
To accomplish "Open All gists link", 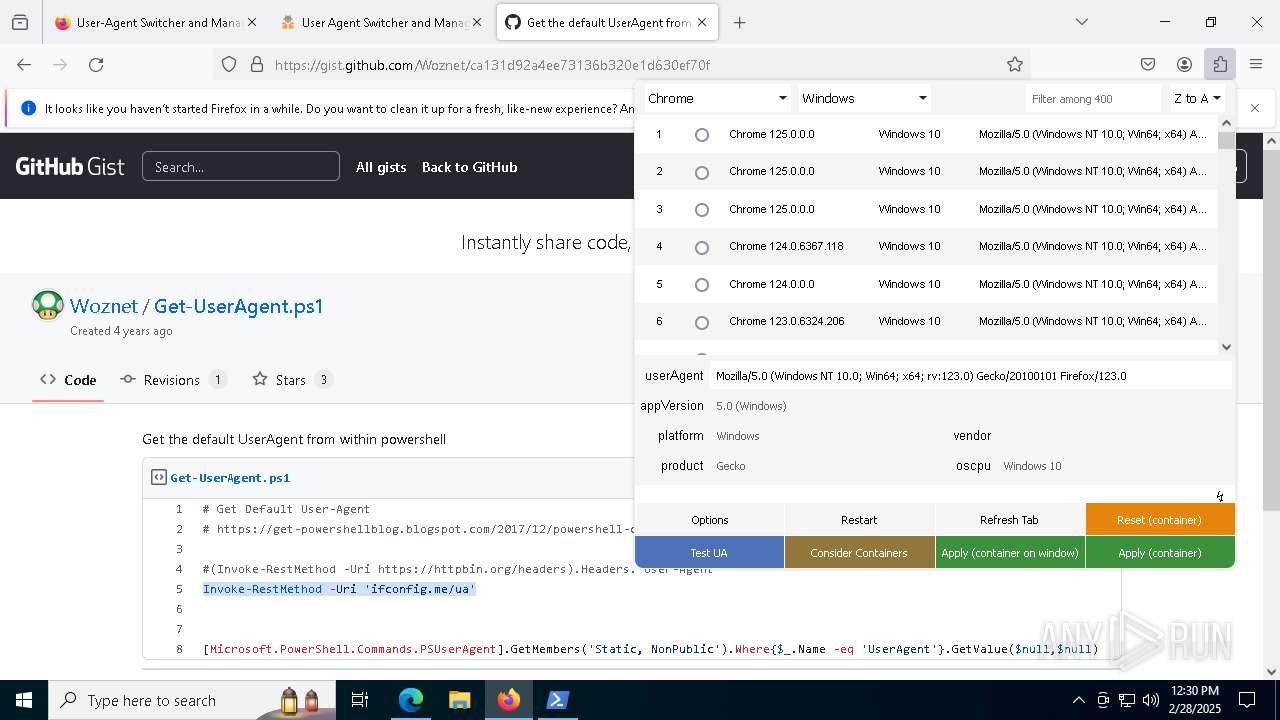I will 381,167.
